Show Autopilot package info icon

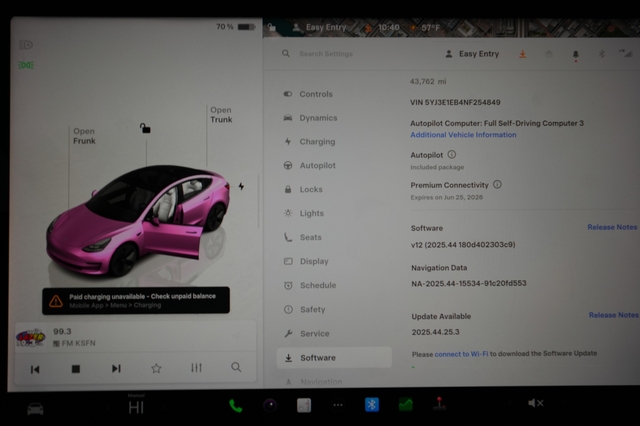coord(451,154)
